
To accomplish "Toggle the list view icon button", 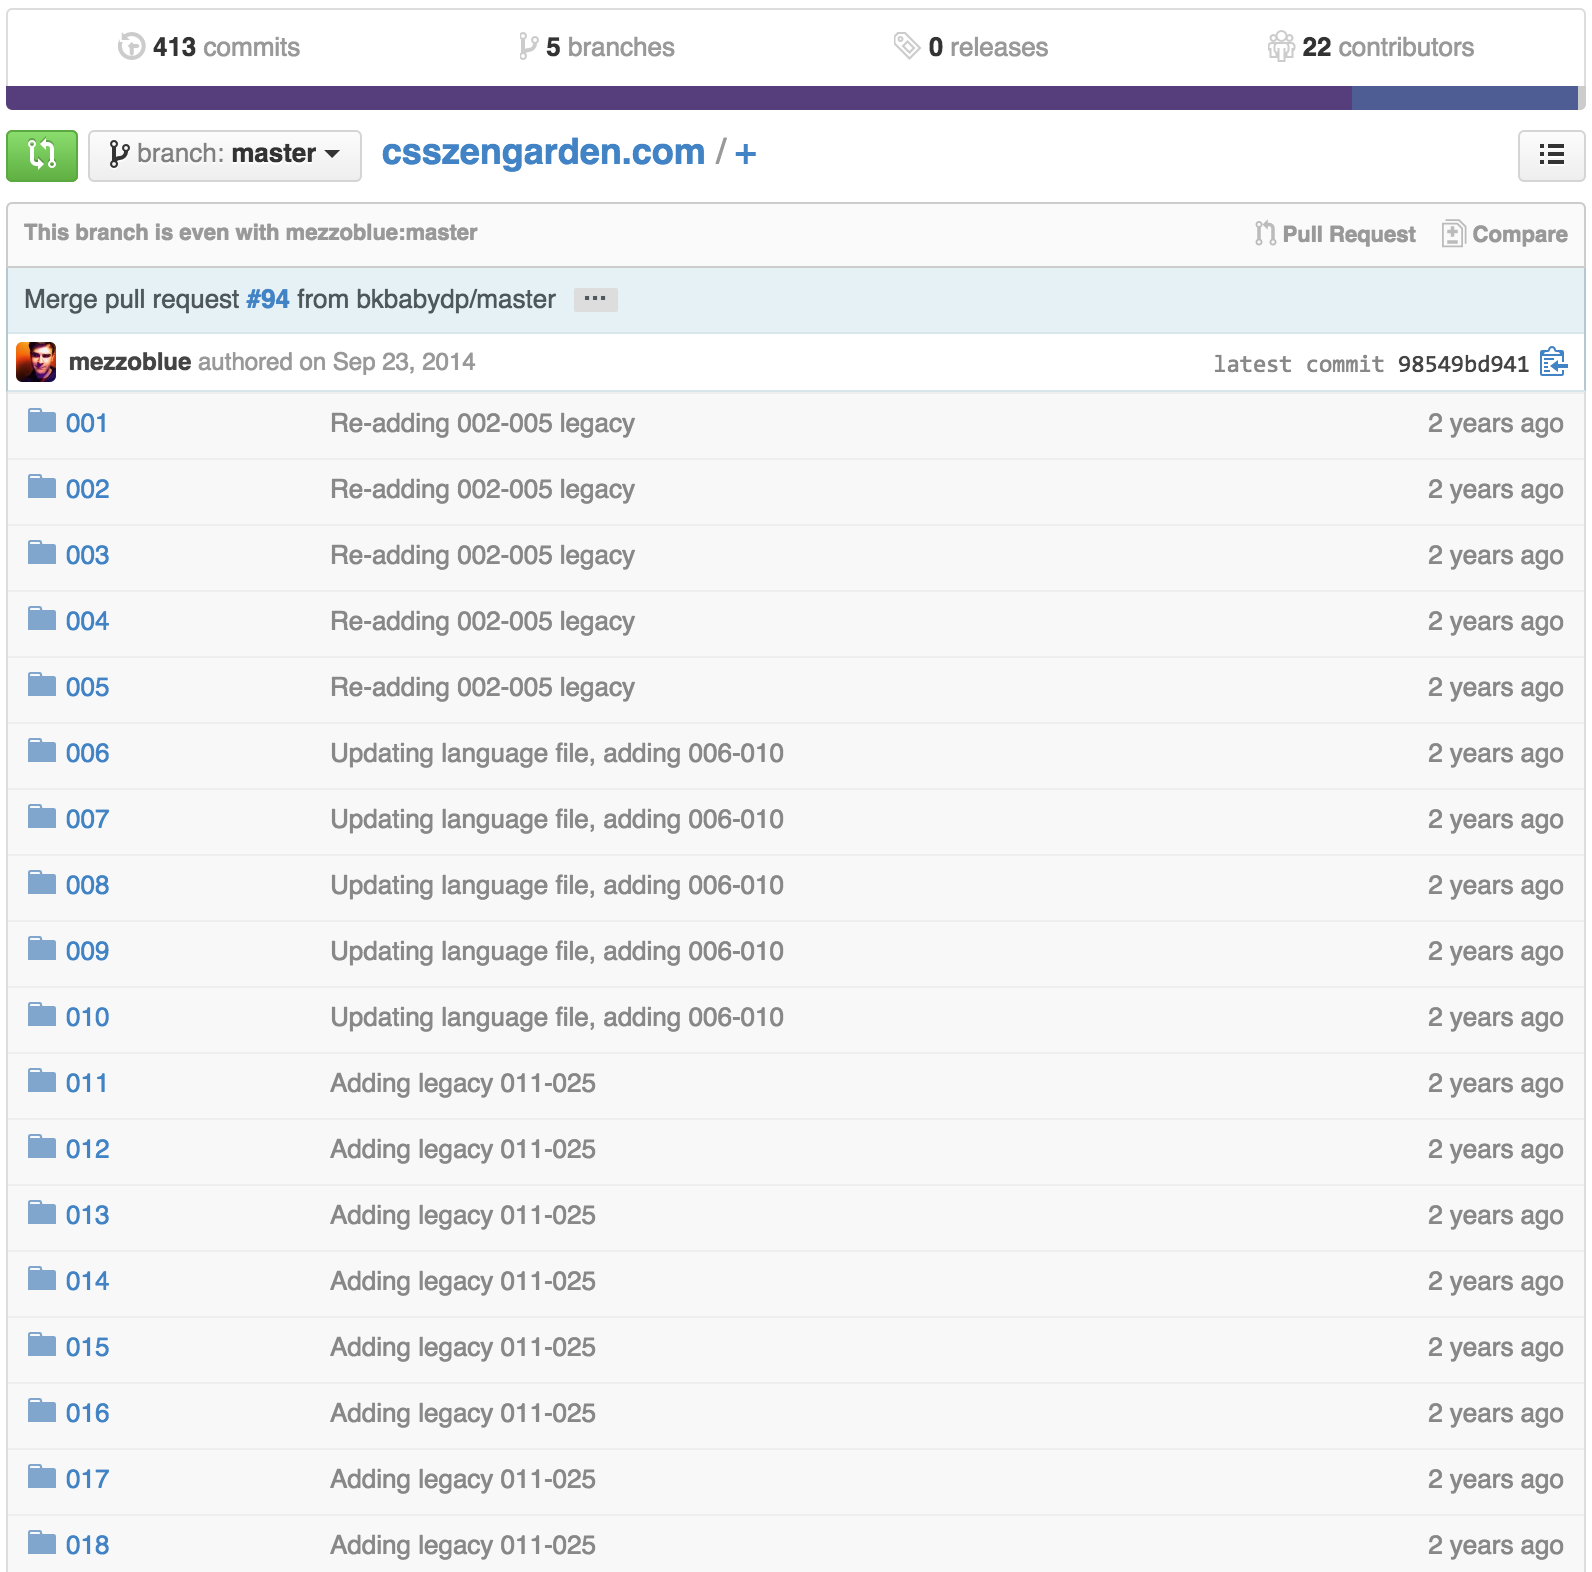I will click(1551, 155).
